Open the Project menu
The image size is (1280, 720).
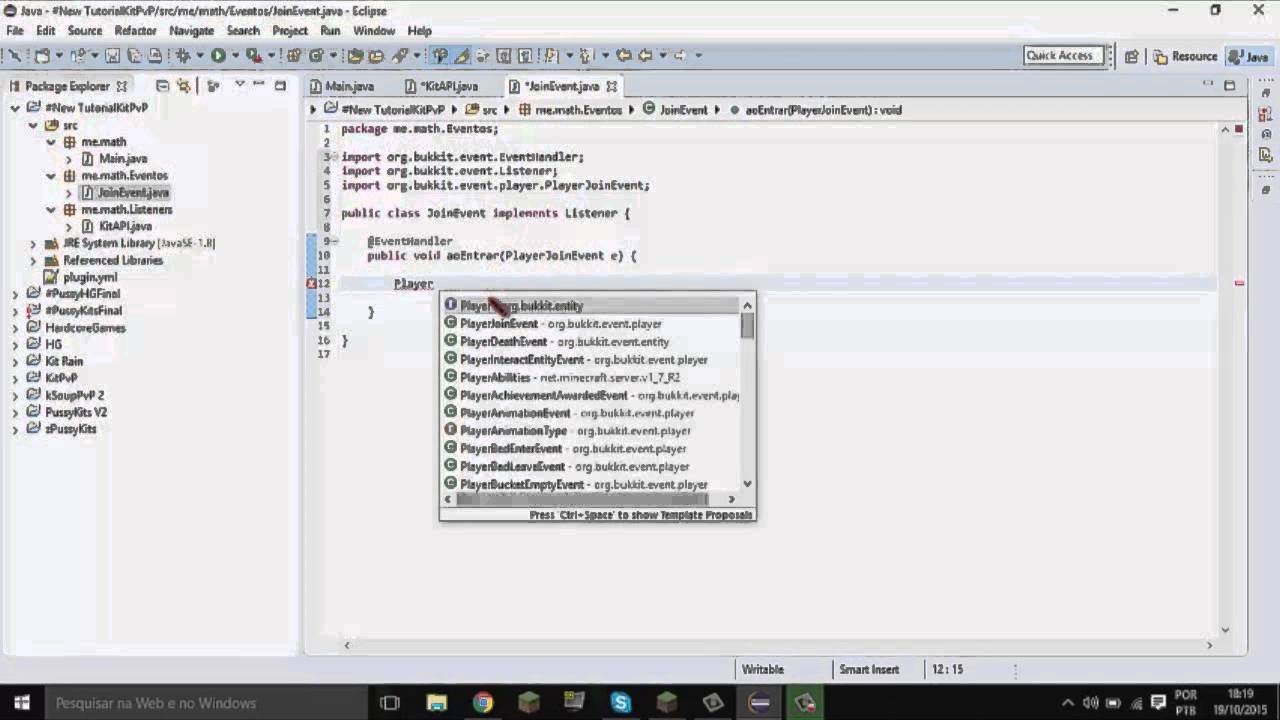(x=290, y=31)
